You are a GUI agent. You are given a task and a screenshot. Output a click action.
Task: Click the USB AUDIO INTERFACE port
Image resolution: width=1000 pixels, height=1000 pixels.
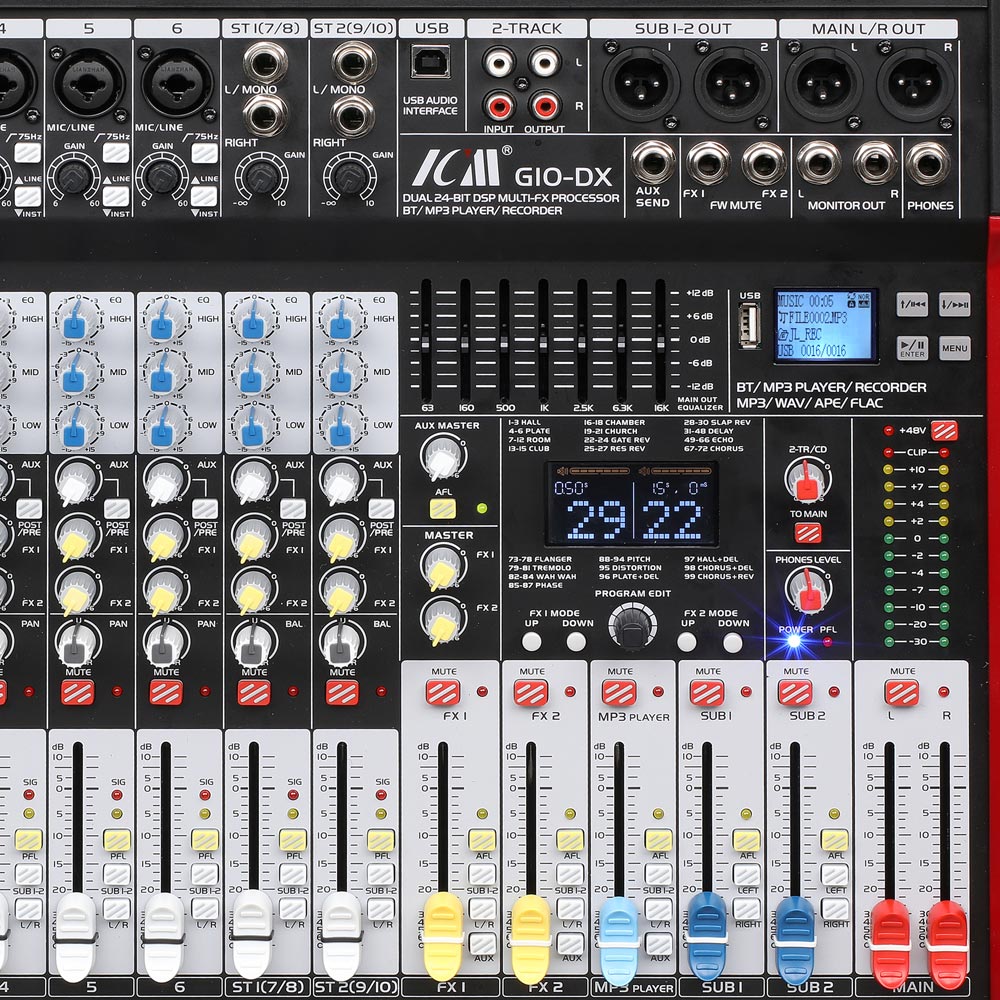(430, 62)
